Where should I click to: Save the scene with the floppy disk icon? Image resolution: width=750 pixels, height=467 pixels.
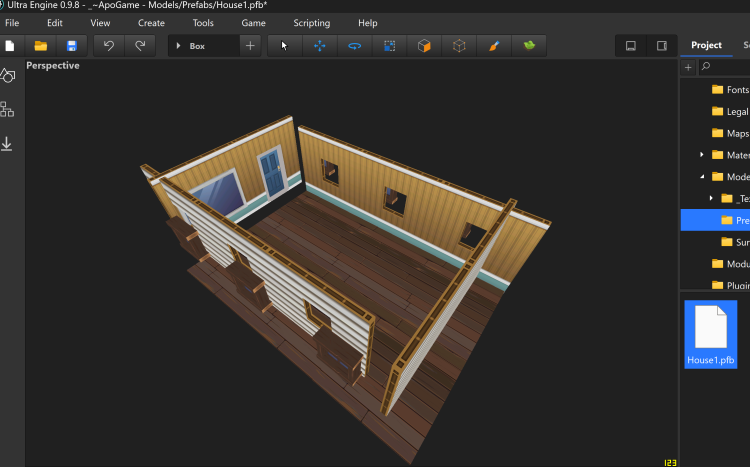pos(71,46)
